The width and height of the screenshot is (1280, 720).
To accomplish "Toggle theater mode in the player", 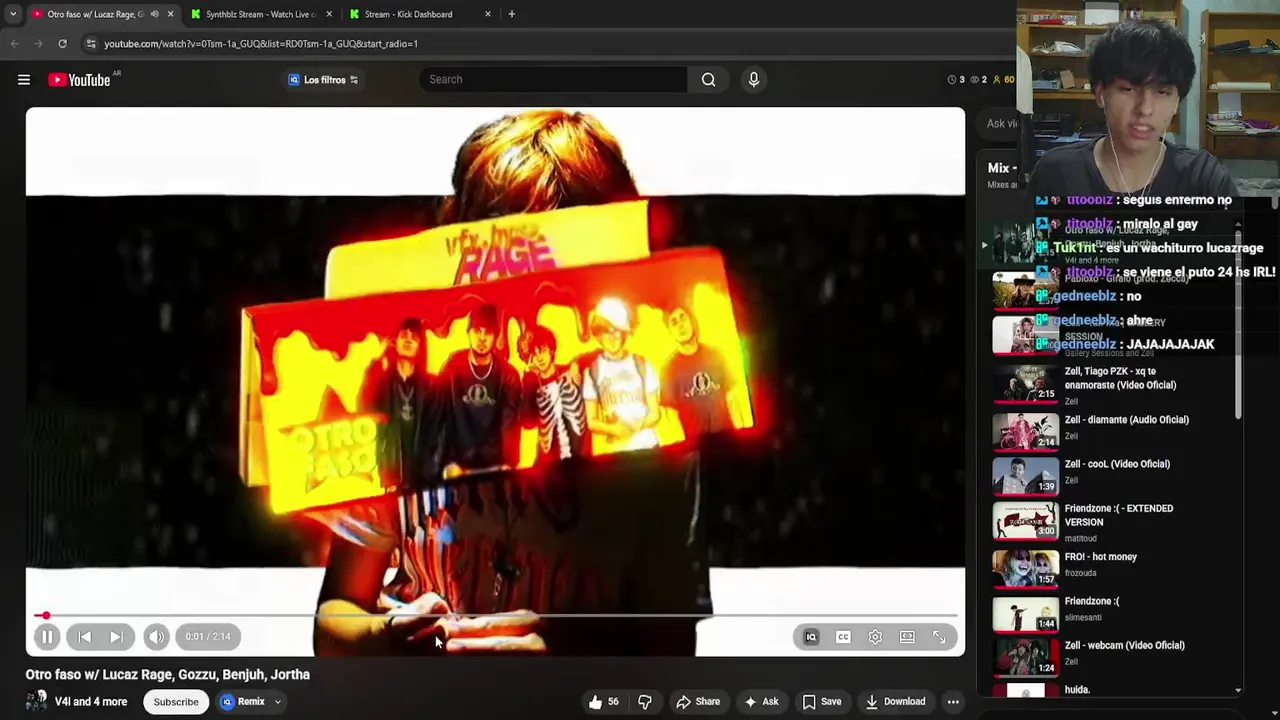I will tap(907, 637).
